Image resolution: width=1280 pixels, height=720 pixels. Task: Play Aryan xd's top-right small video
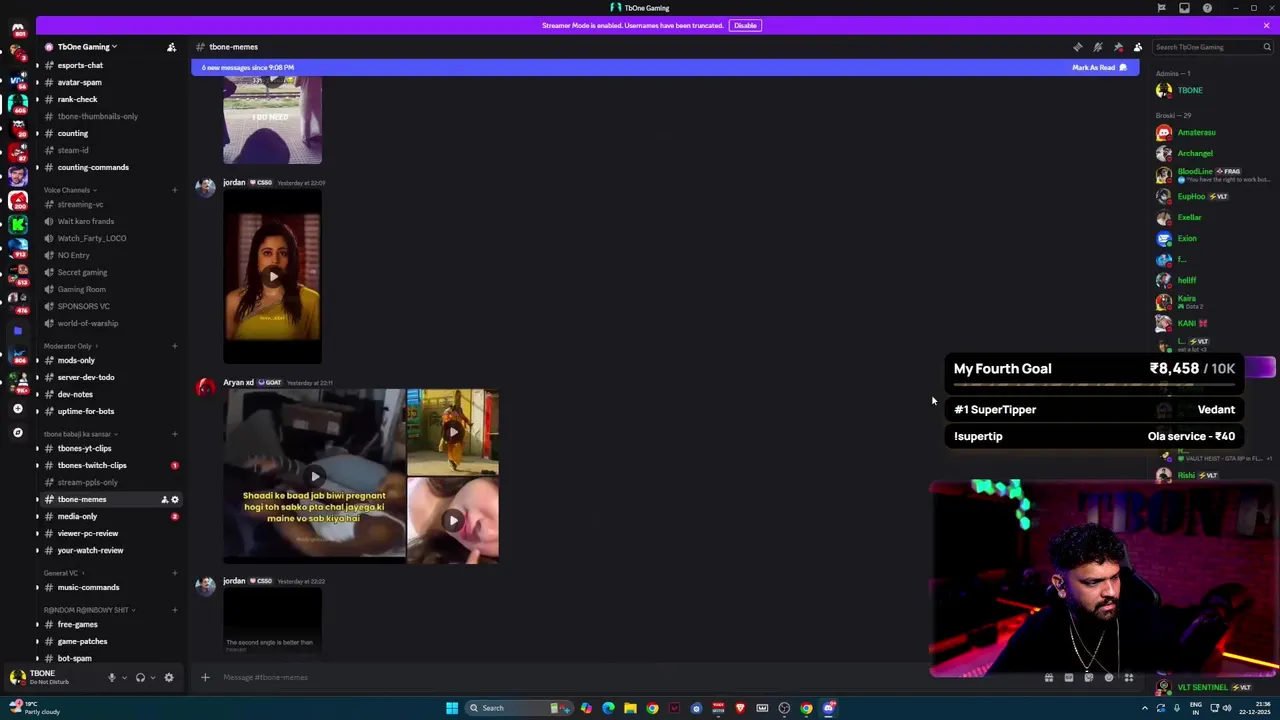(x=453, y=432)
